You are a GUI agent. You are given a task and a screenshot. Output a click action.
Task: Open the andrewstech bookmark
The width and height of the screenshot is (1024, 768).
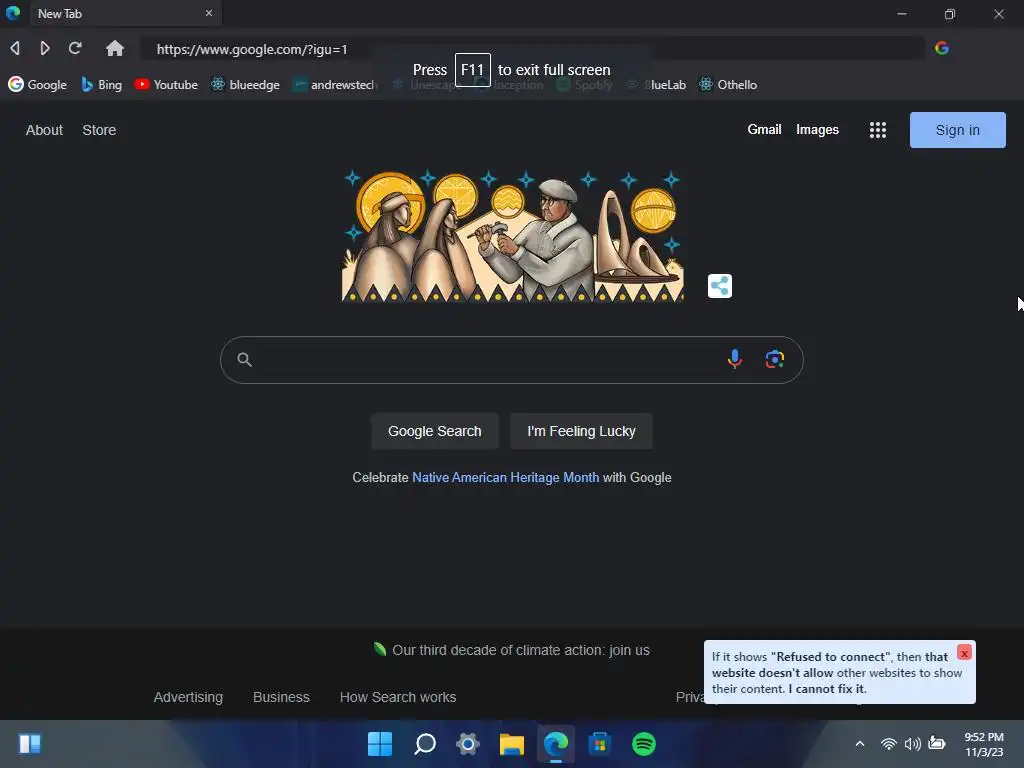tap(334, 84)
